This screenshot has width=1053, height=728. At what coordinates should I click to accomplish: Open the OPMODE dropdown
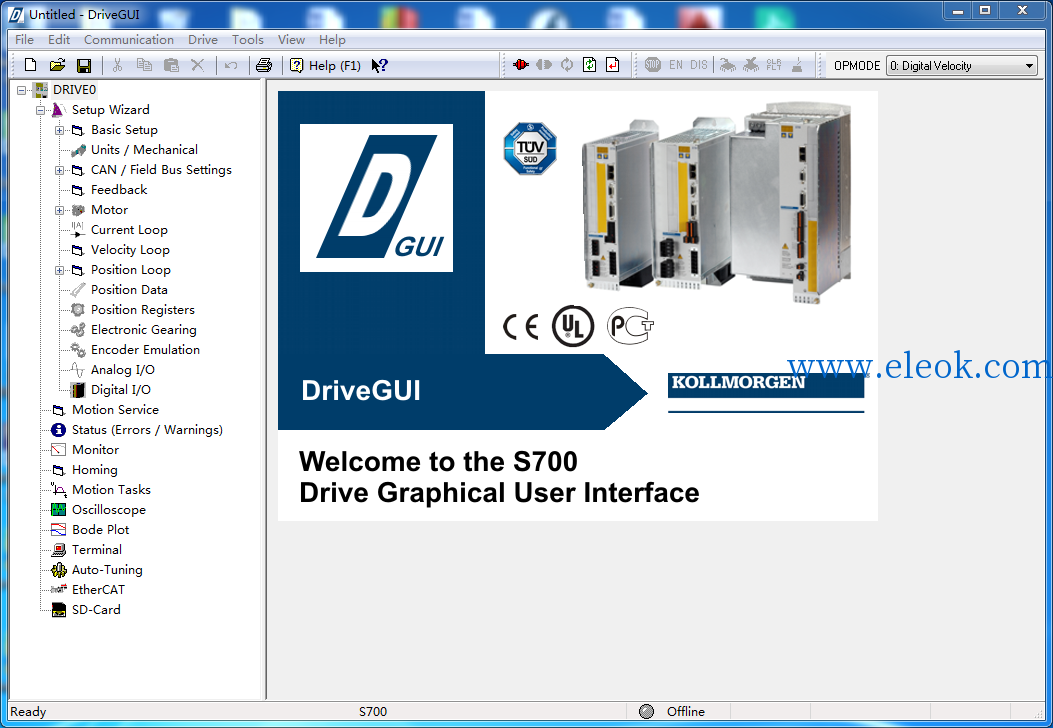962,66
